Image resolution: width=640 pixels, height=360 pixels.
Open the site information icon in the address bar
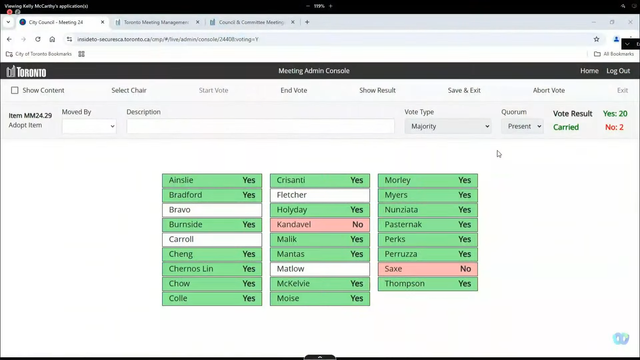pyautogui.click(x=69, y=39)
